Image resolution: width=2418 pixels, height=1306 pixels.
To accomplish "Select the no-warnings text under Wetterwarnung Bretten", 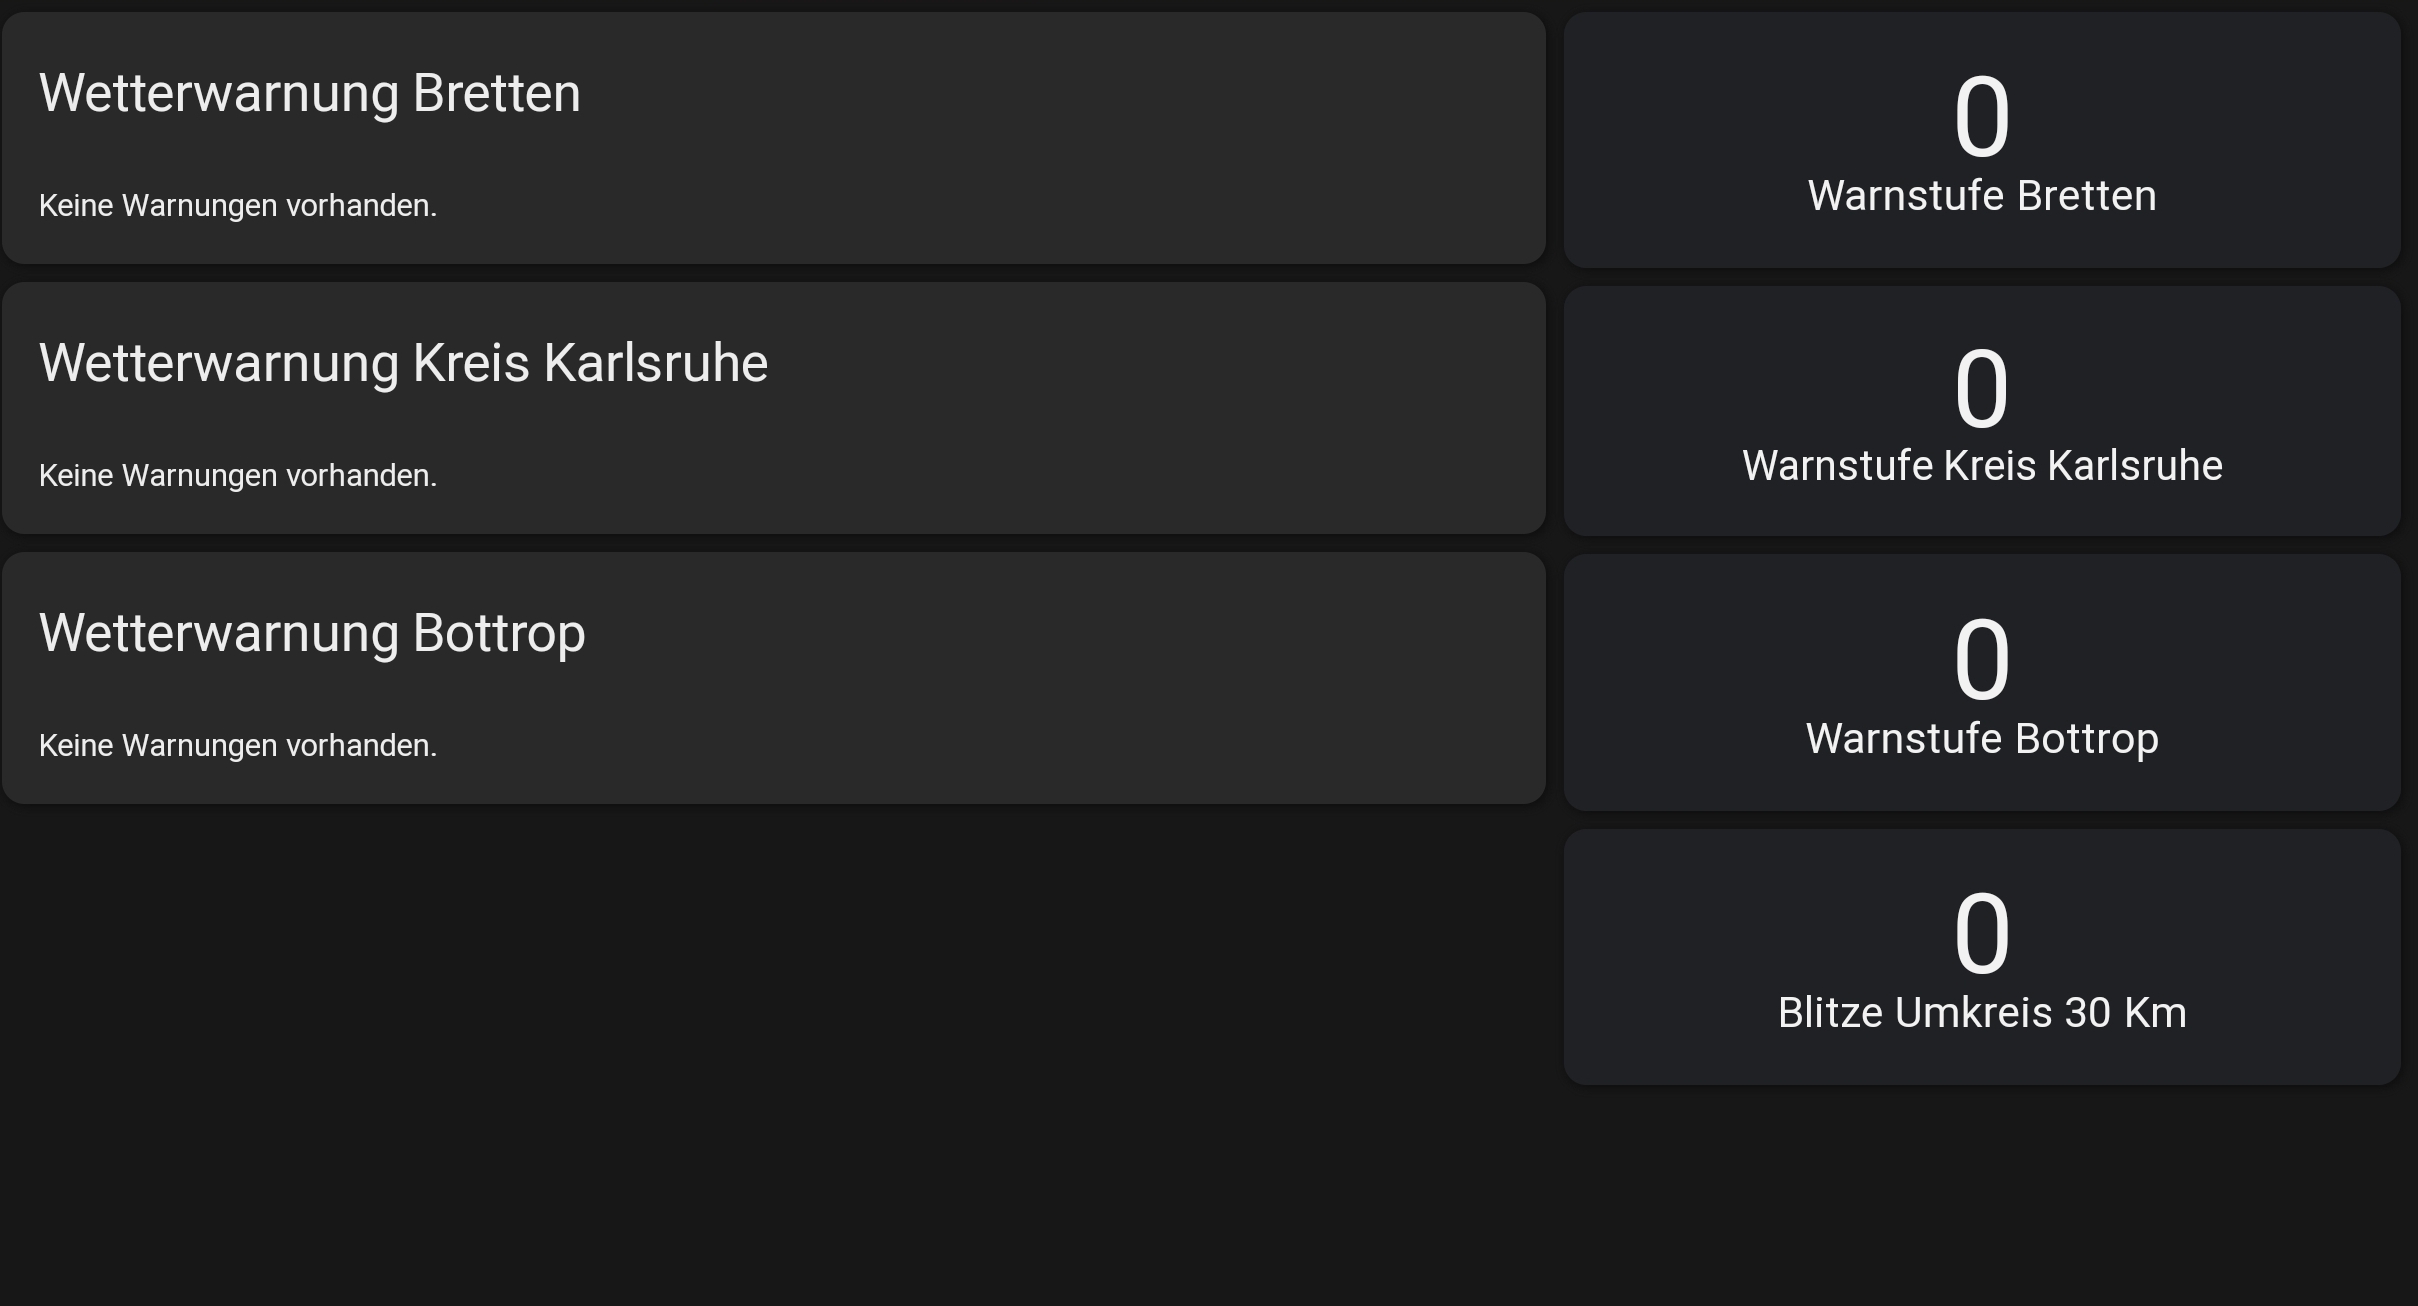I will (238, 206).
